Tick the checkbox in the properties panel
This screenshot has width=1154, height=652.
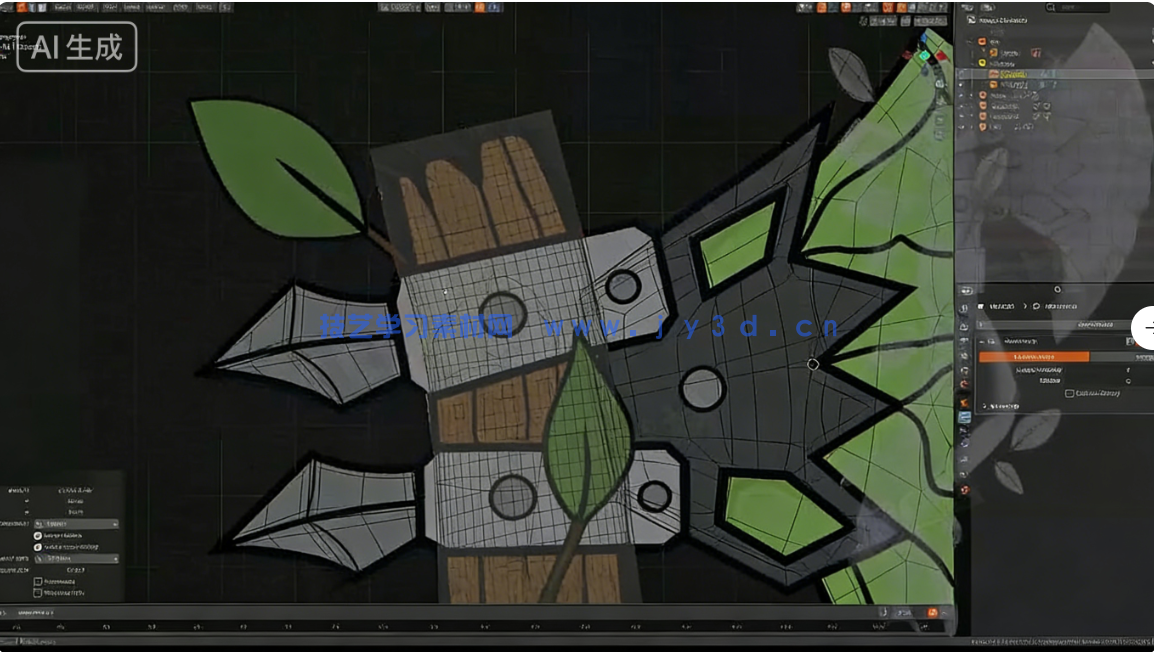pos(1069,393)
